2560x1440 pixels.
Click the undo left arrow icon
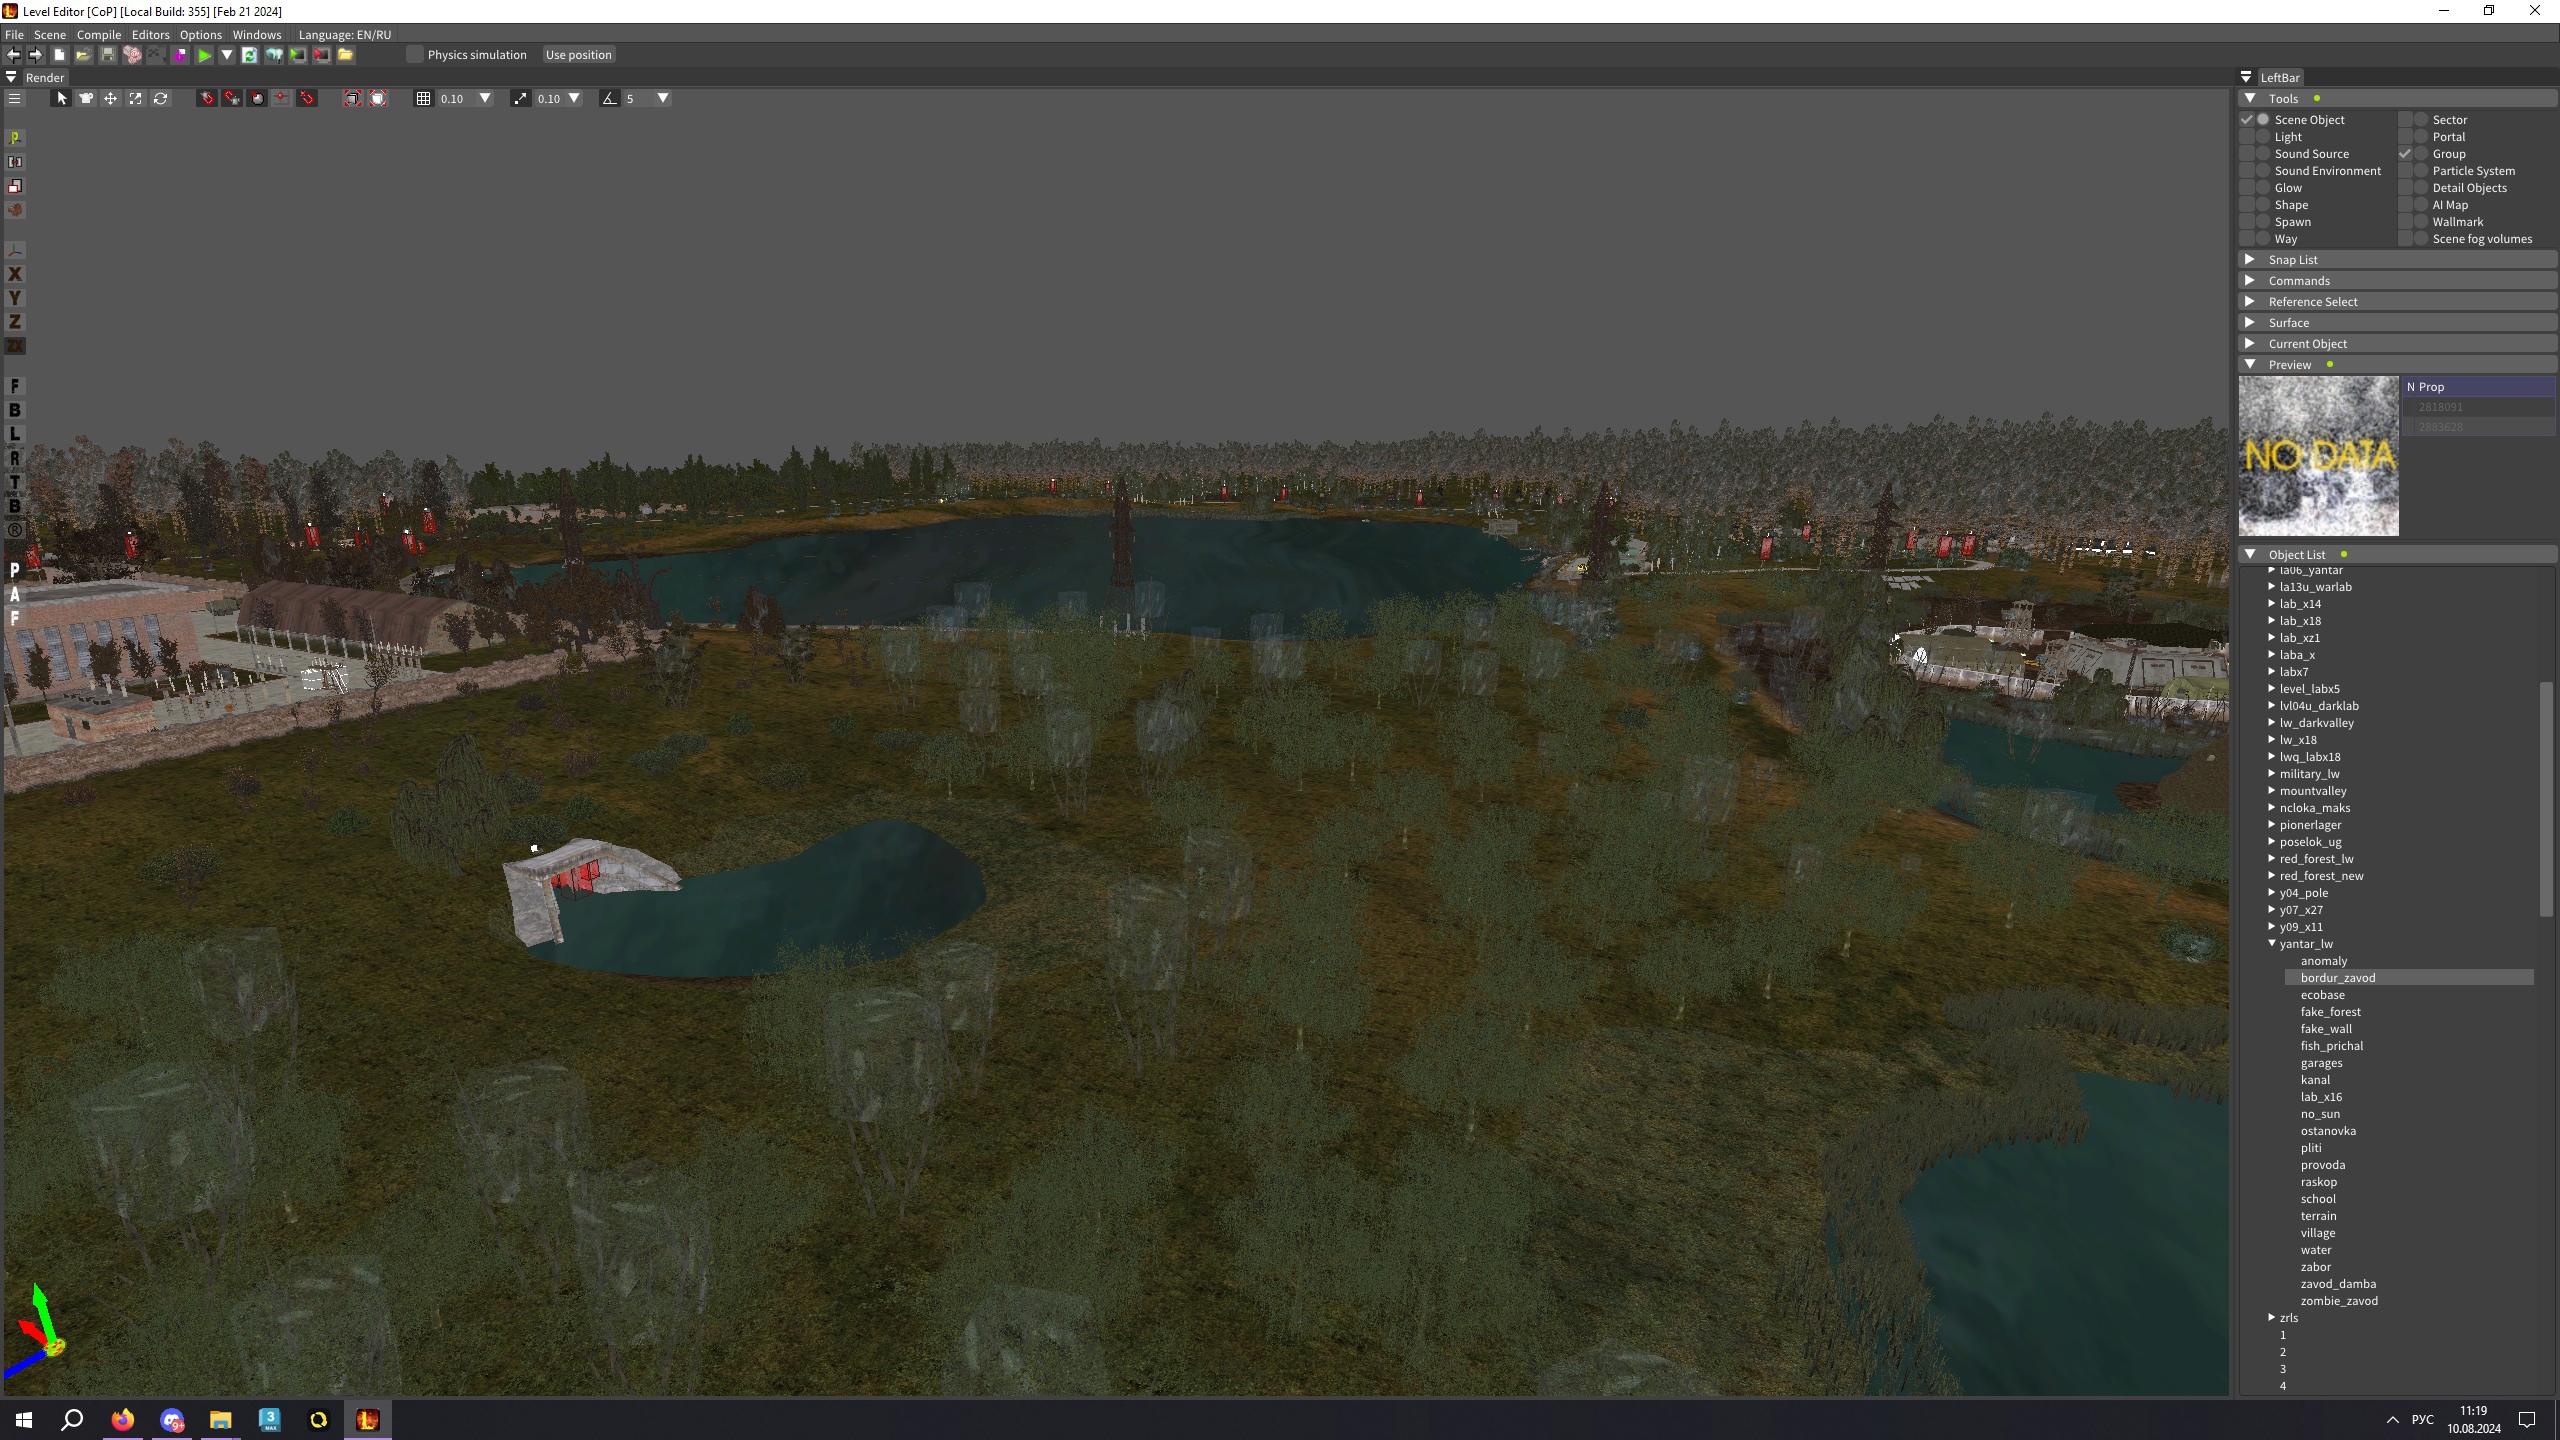13,55
